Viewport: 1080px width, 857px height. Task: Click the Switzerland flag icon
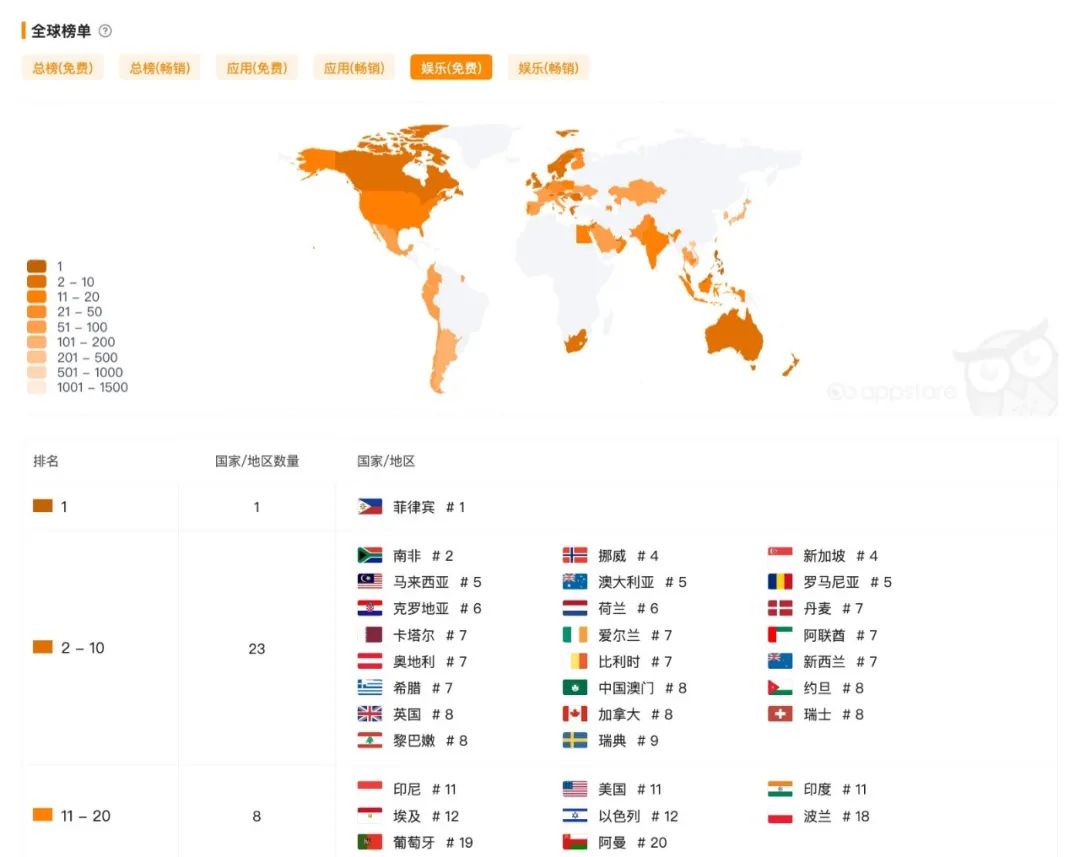[780, 714]
